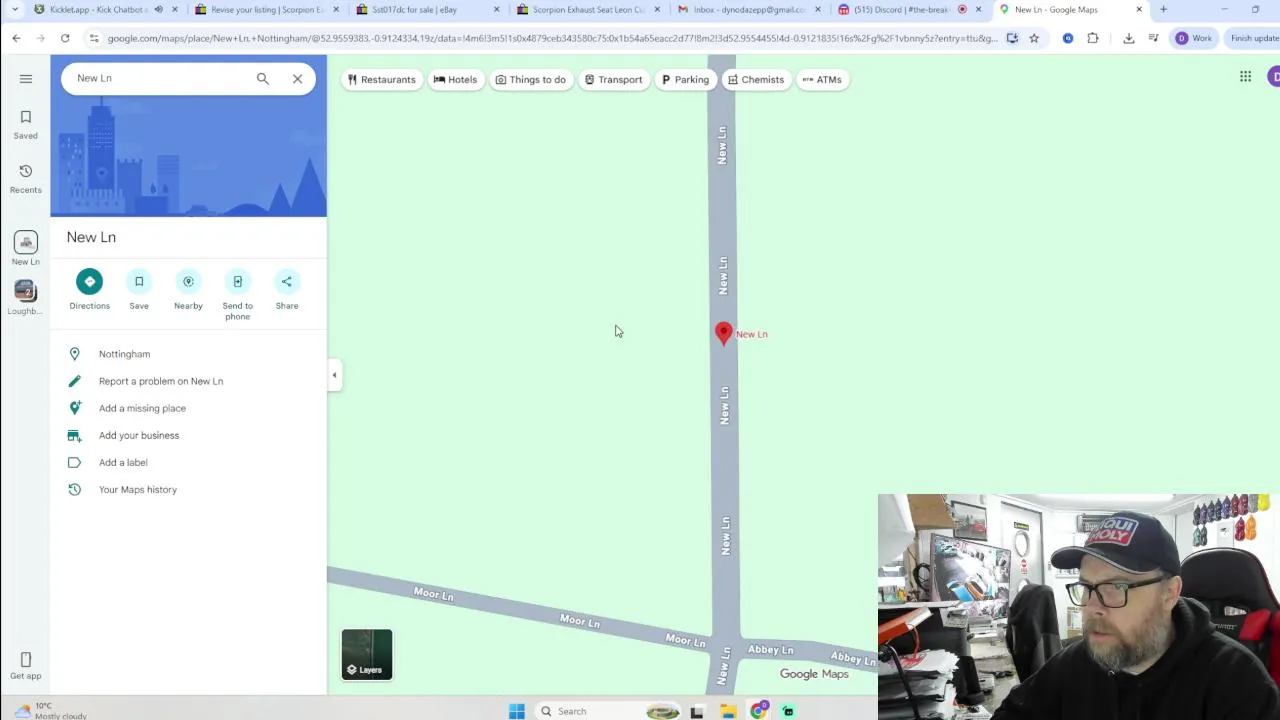
Task: Mute audio on the Kicklet tab
Action: 158,10
